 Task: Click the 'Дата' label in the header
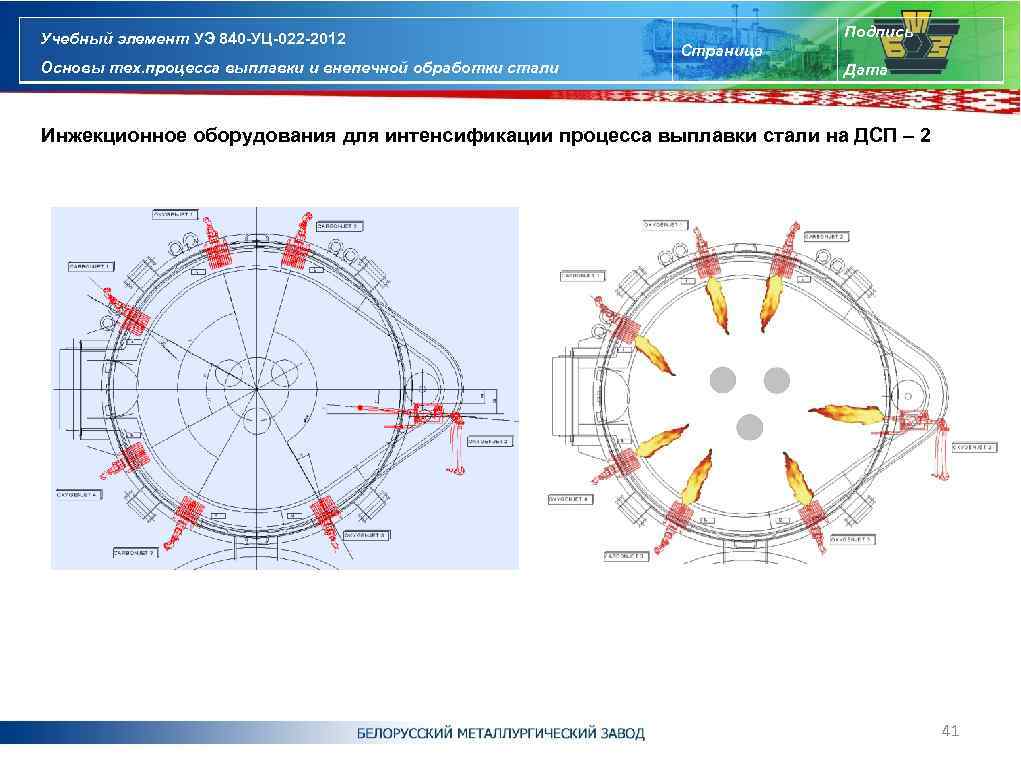coord(865,70)
